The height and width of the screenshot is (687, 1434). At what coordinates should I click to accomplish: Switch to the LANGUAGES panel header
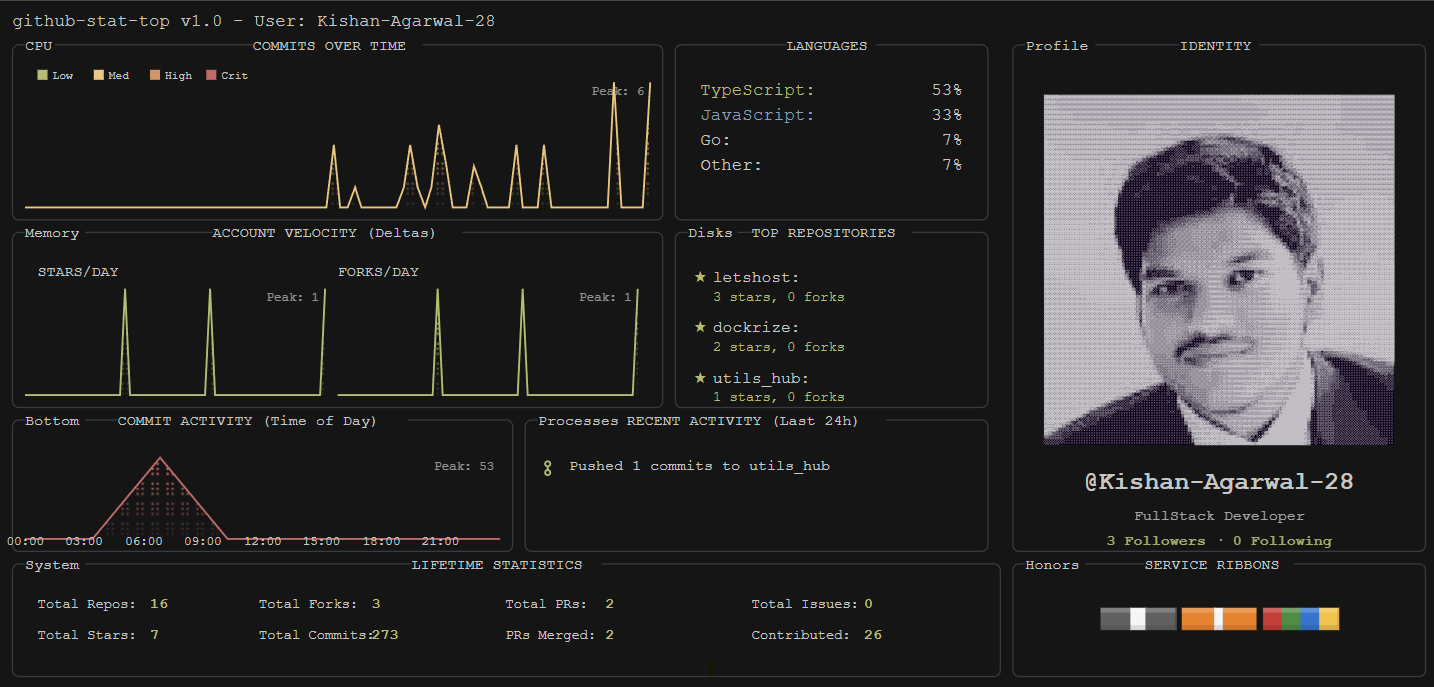827,46
